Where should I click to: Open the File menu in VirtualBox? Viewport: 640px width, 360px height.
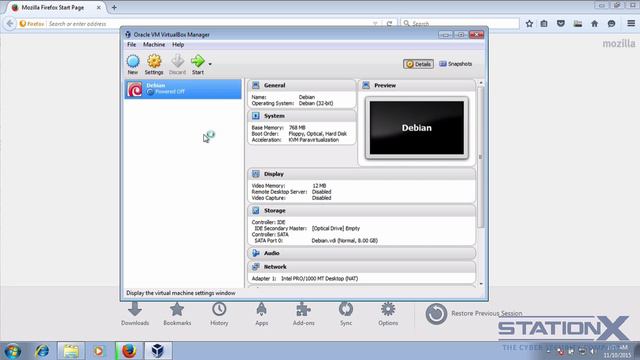(131, 44)
